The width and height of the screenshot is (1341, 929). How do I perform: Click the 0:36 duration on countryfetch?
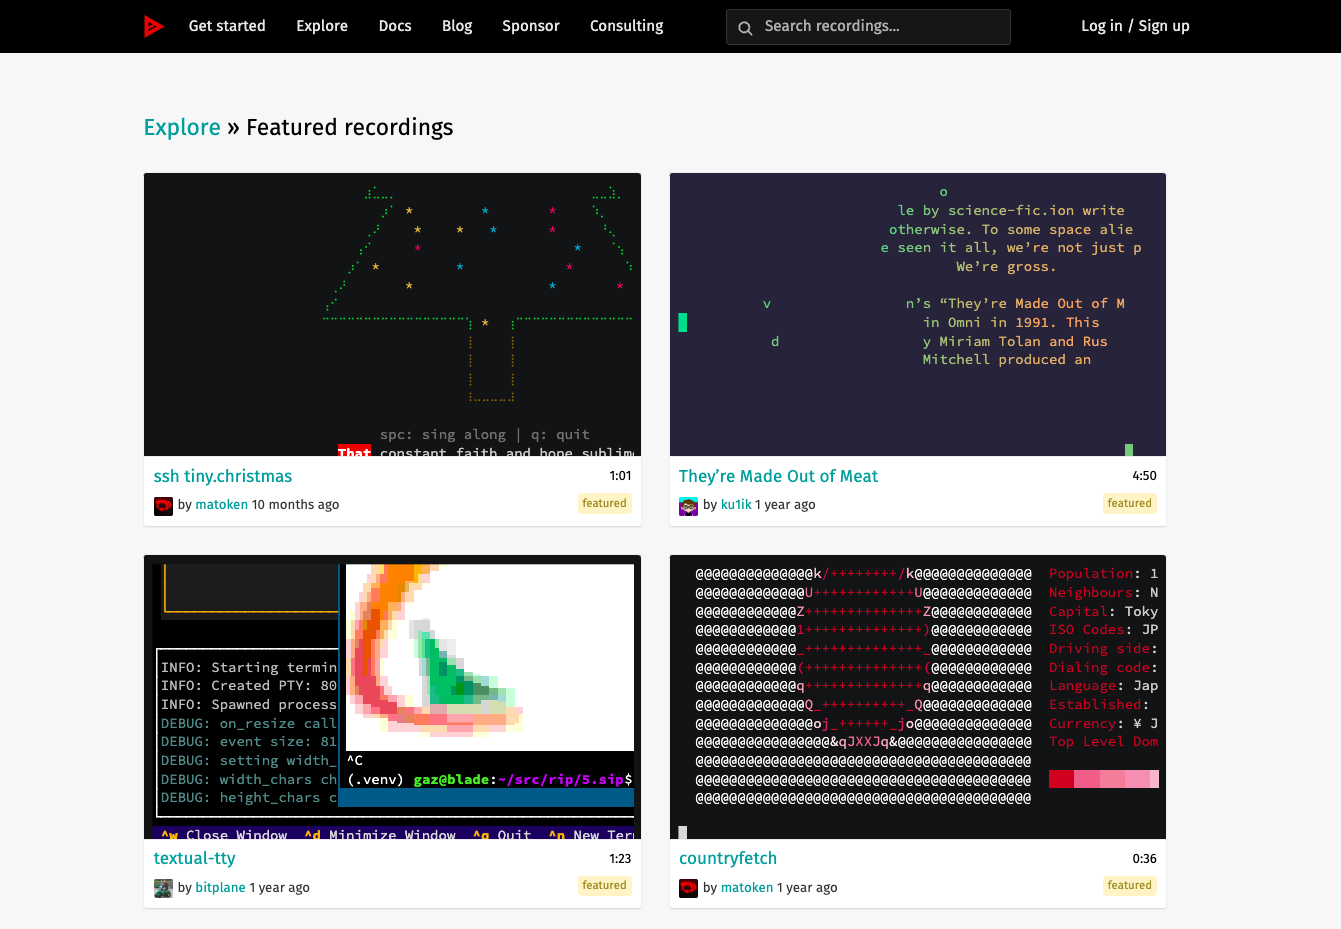[x=1144, y=859]
